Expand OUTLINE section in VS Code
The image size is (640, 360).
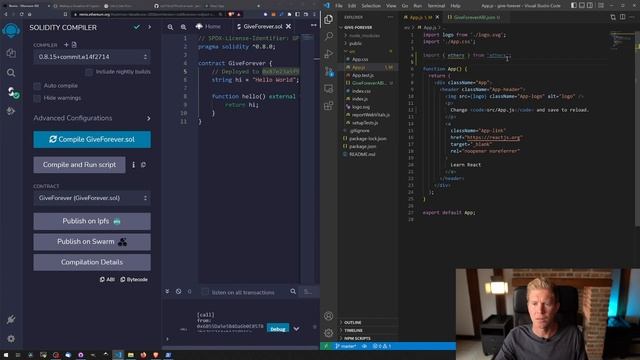pos(353,322)
